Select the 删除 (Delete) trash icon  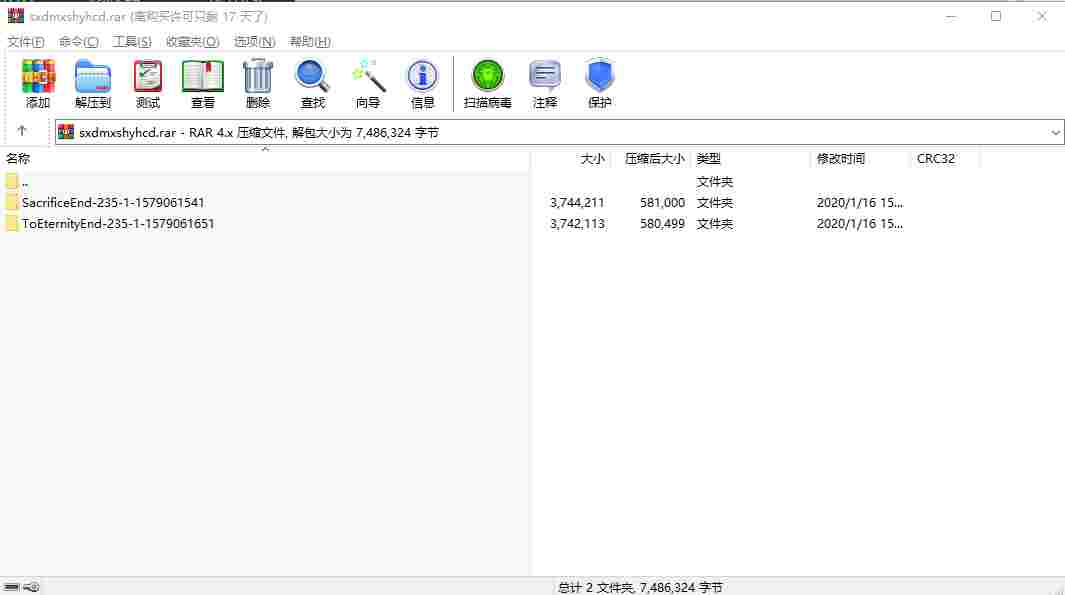click(257, 84)
